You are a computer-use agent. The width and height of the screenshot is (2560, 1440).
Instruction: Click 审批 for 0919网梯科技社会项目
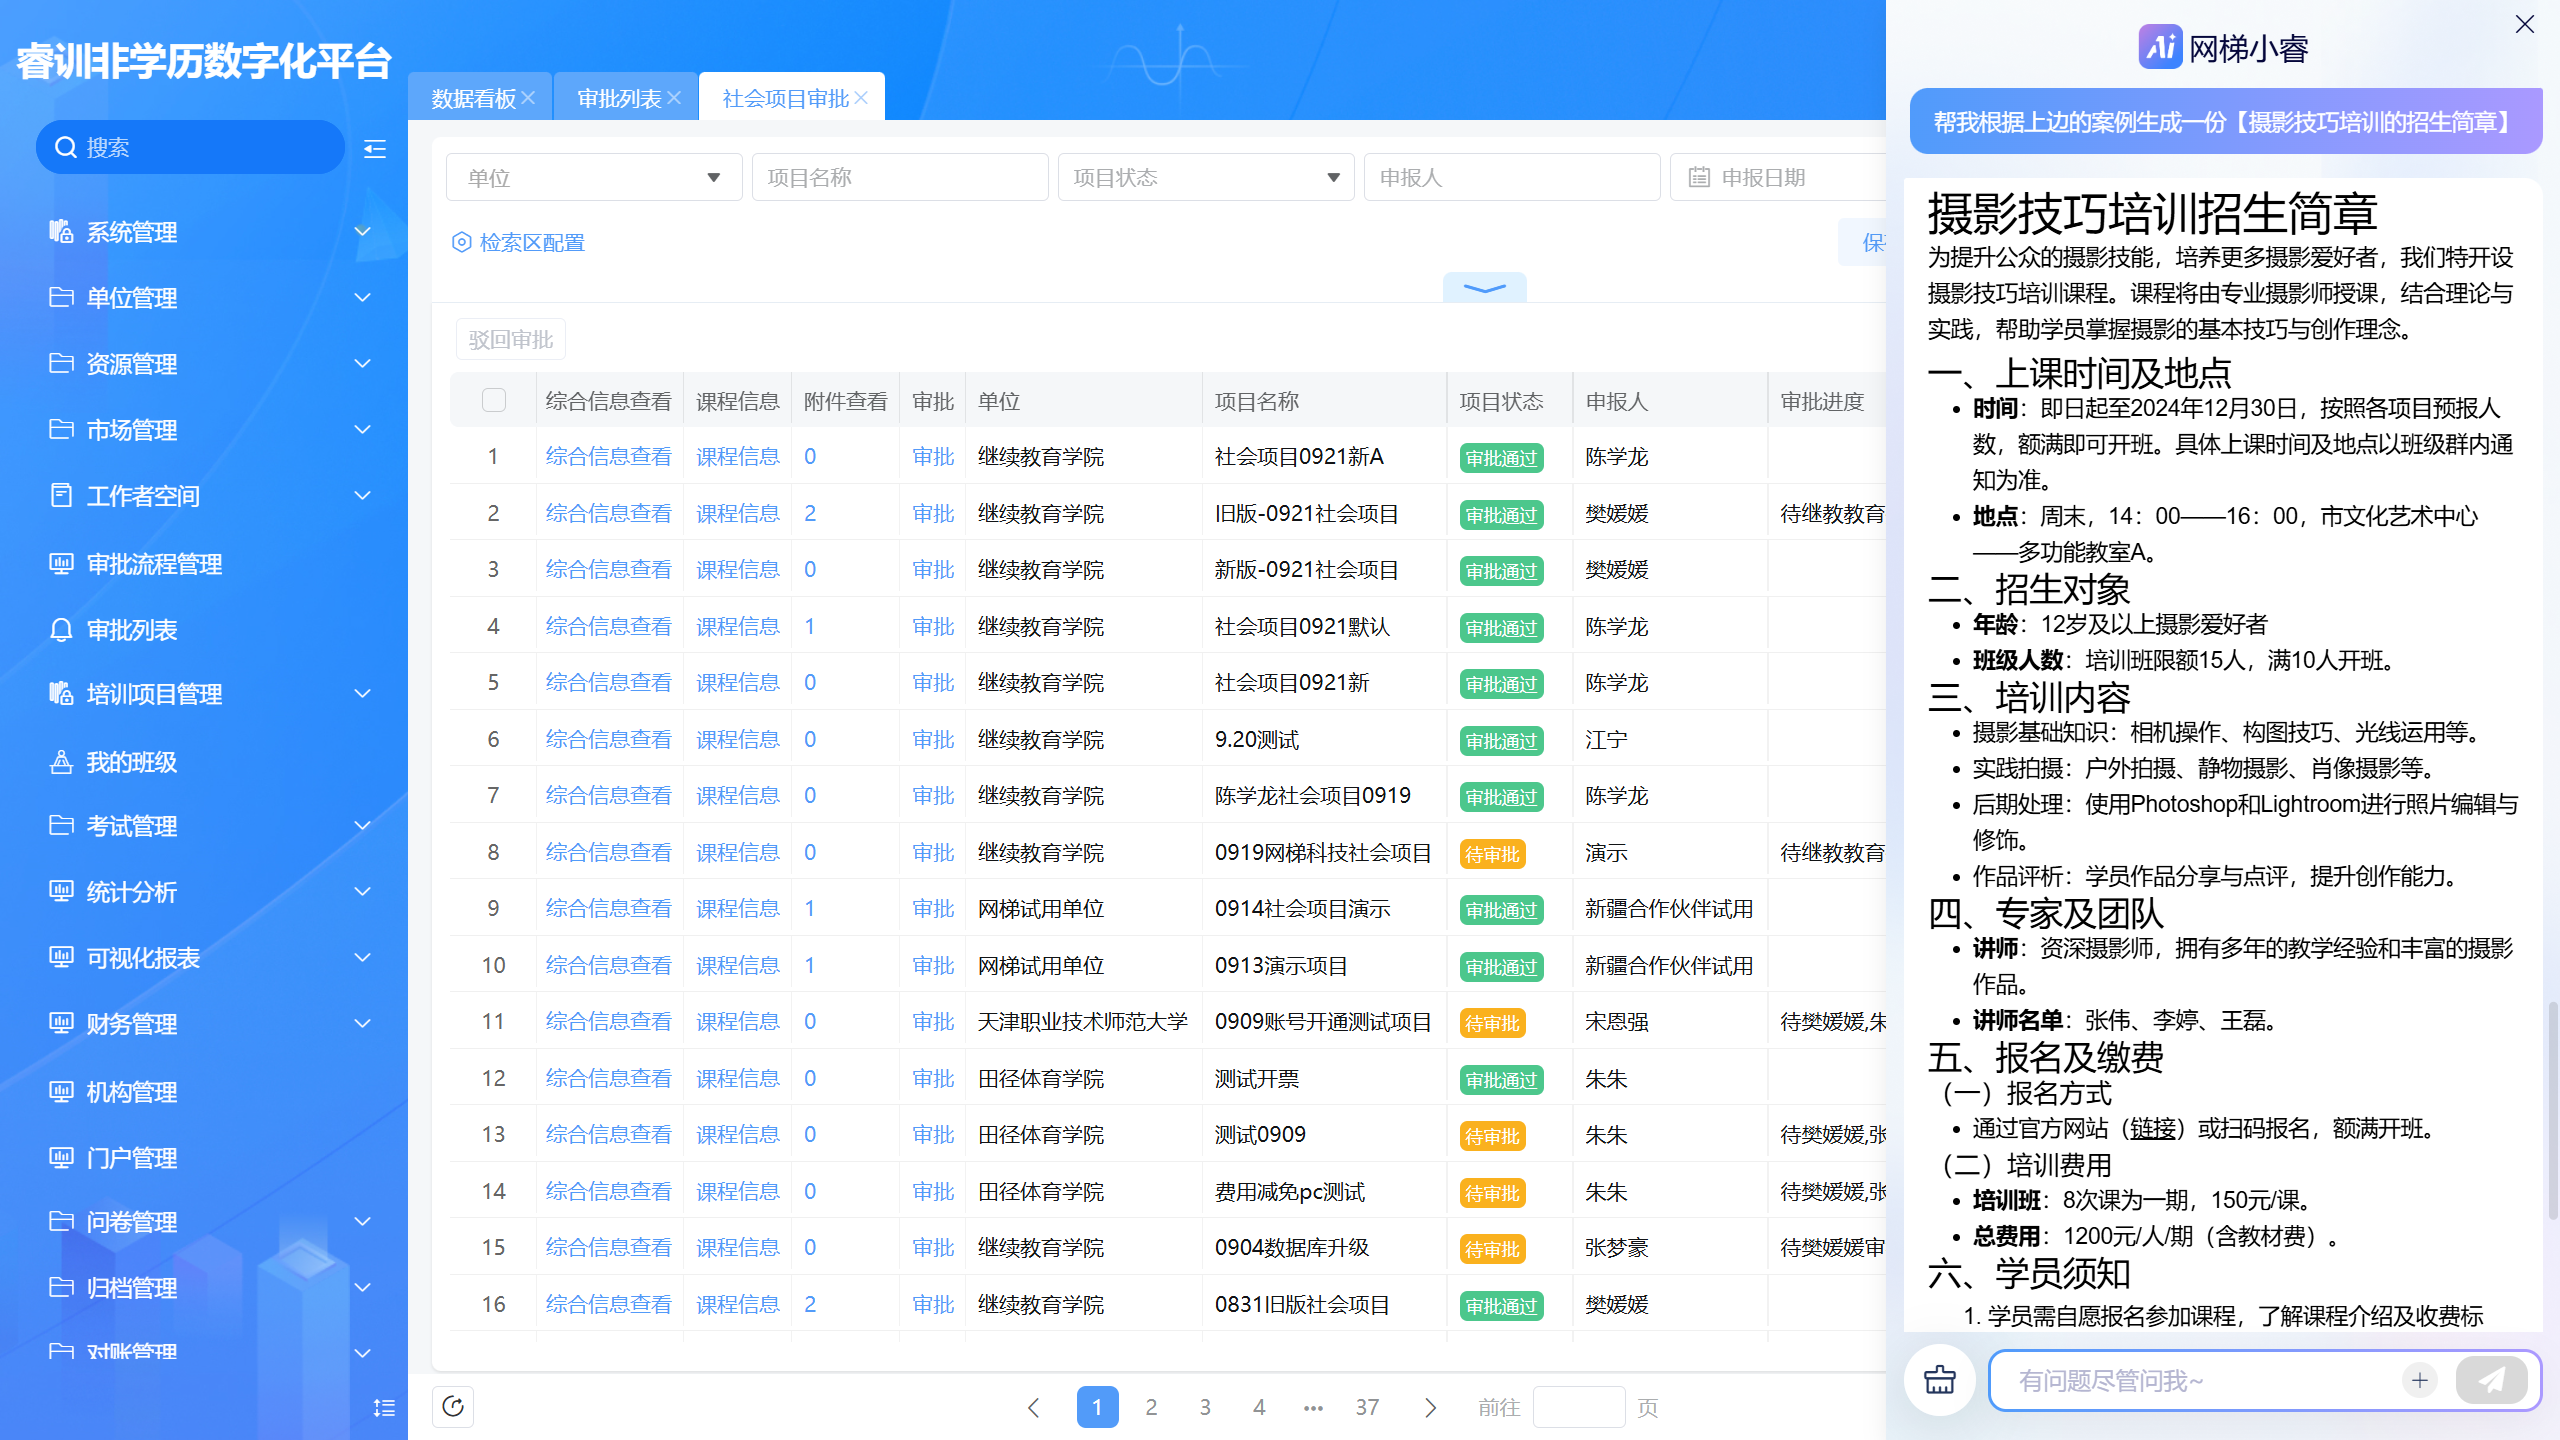tap(933, 852)
